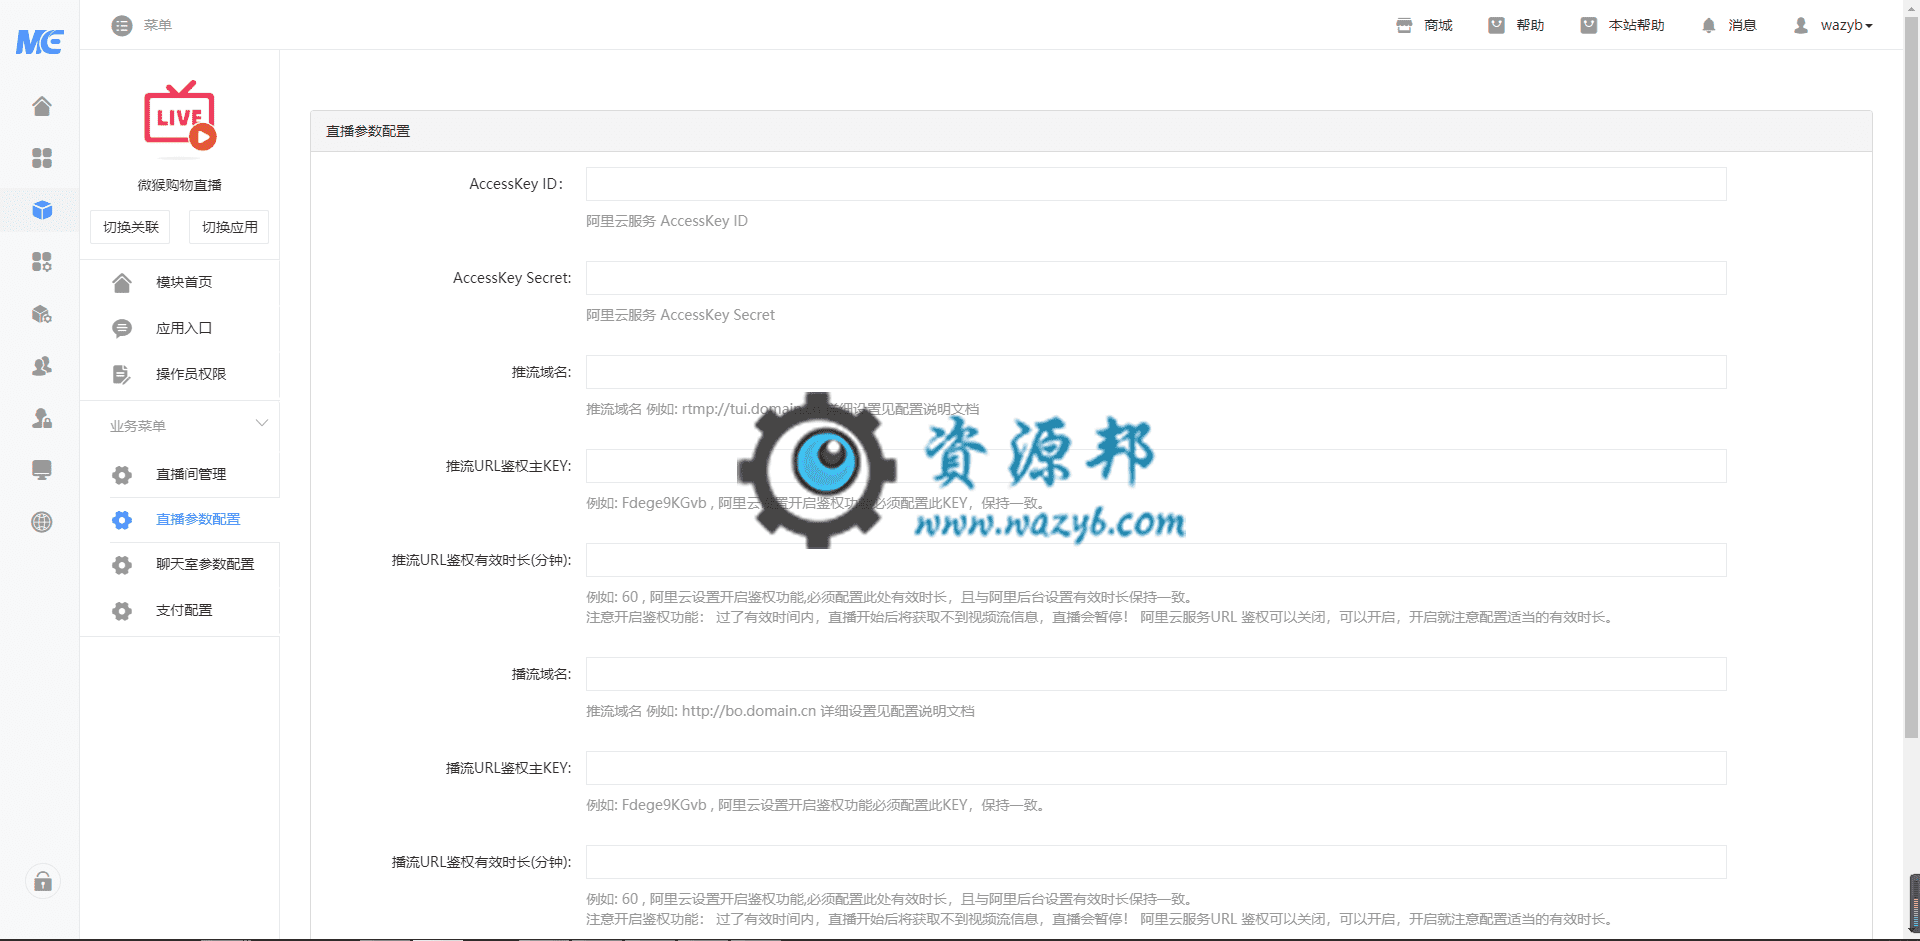Screen dimensions: 1920x941
Task: Focus the 推流URL鉴权主KEY input field
Action: pyautogui.click(x=1156, y=466)
